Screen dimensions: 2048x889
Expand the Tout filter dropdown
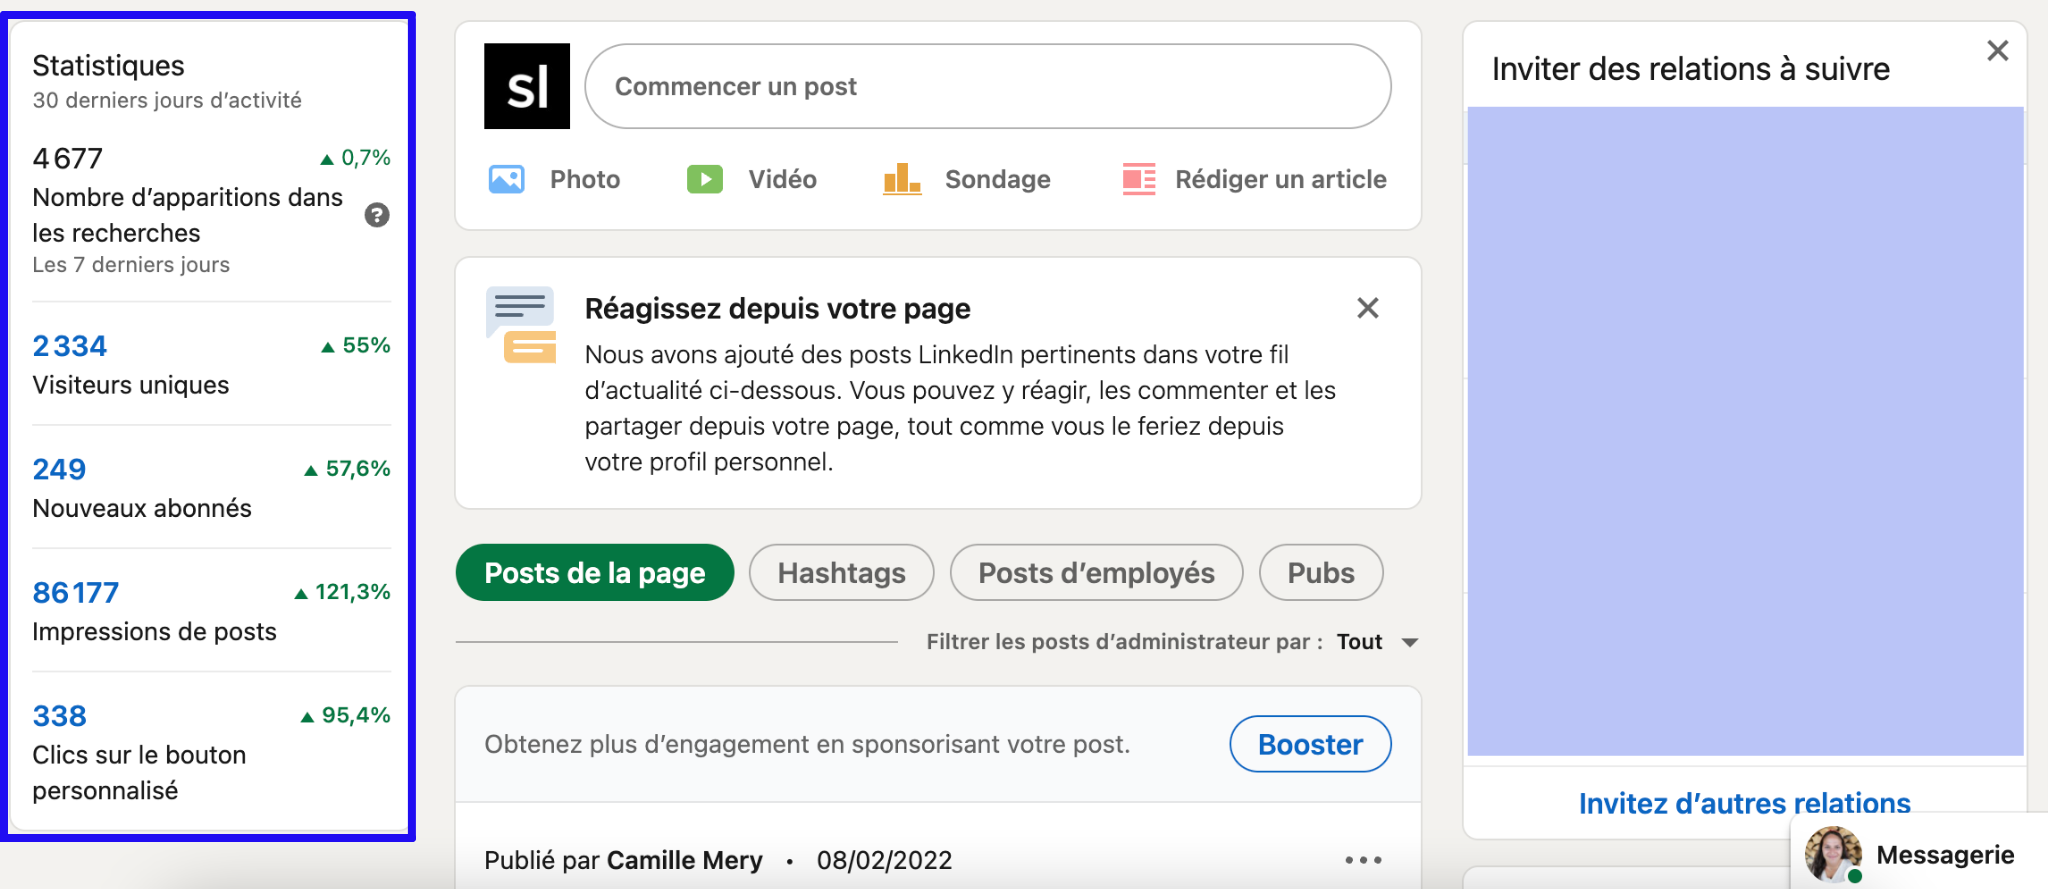pyautogui.click(x=1378, y=642)
